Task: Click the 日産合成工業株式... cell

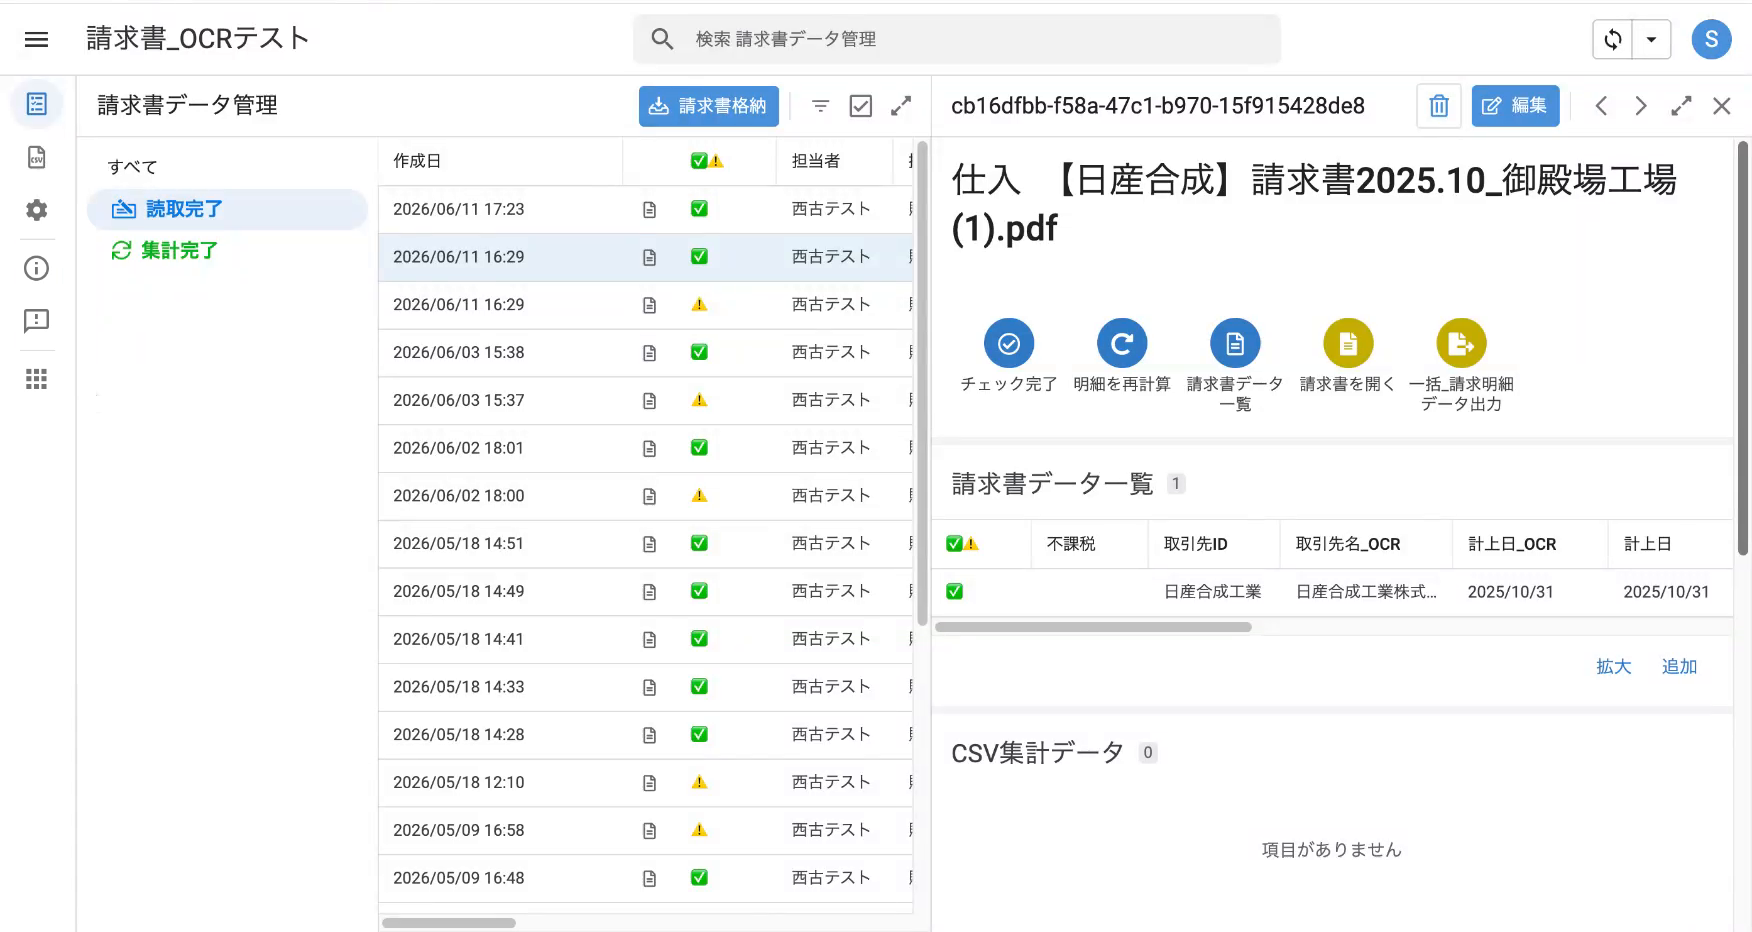Action: tap(1366, 592)
